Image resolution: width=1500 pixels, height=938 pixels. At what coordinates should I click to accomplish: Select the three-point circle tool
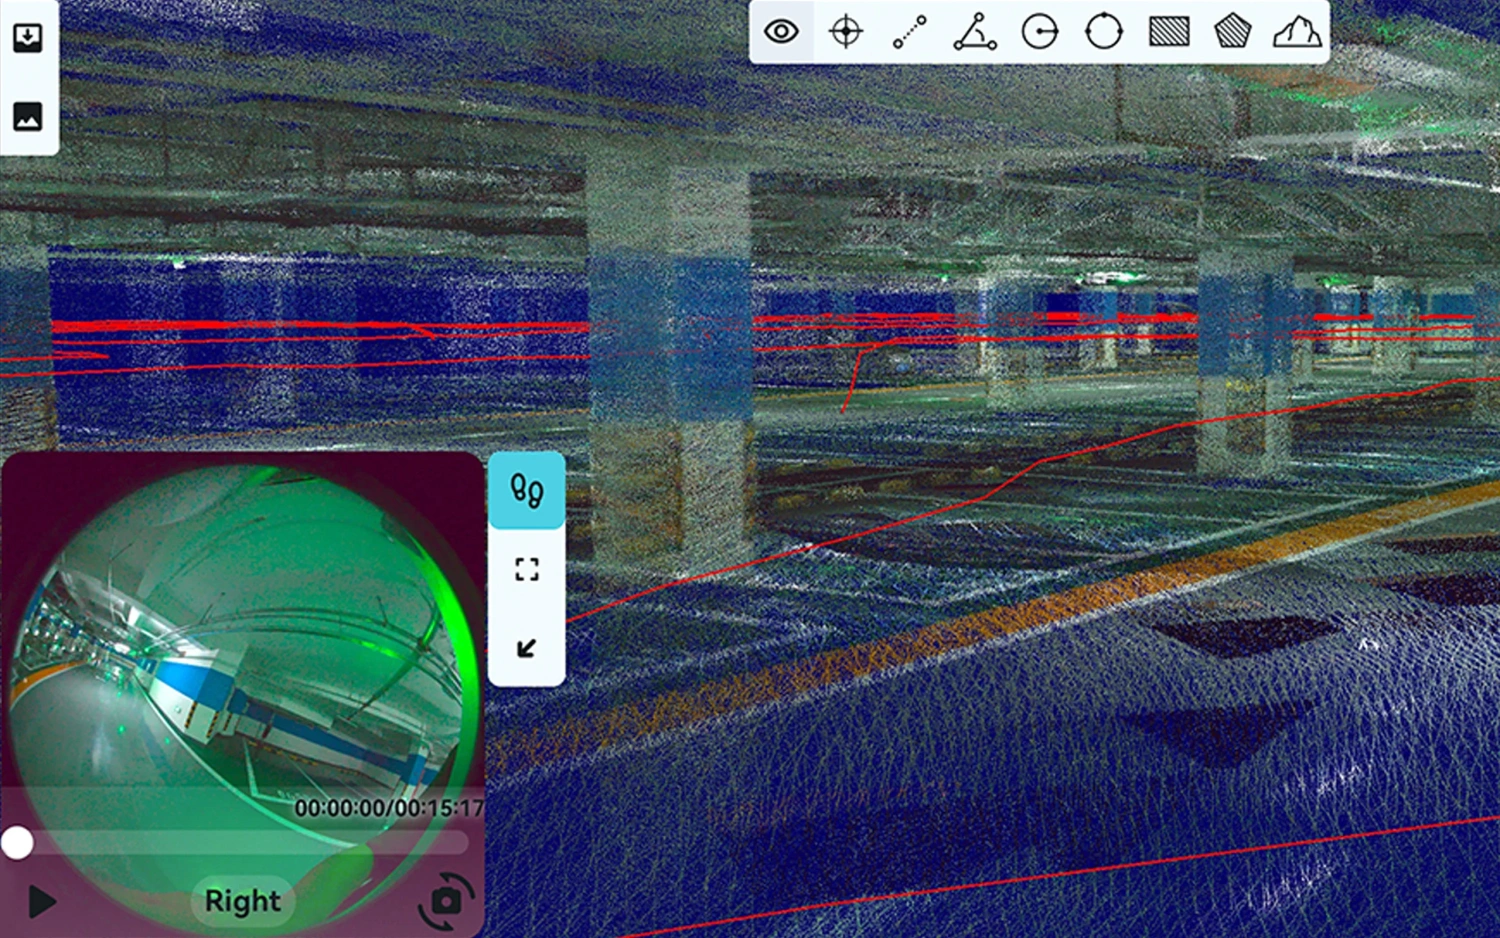1104,32
